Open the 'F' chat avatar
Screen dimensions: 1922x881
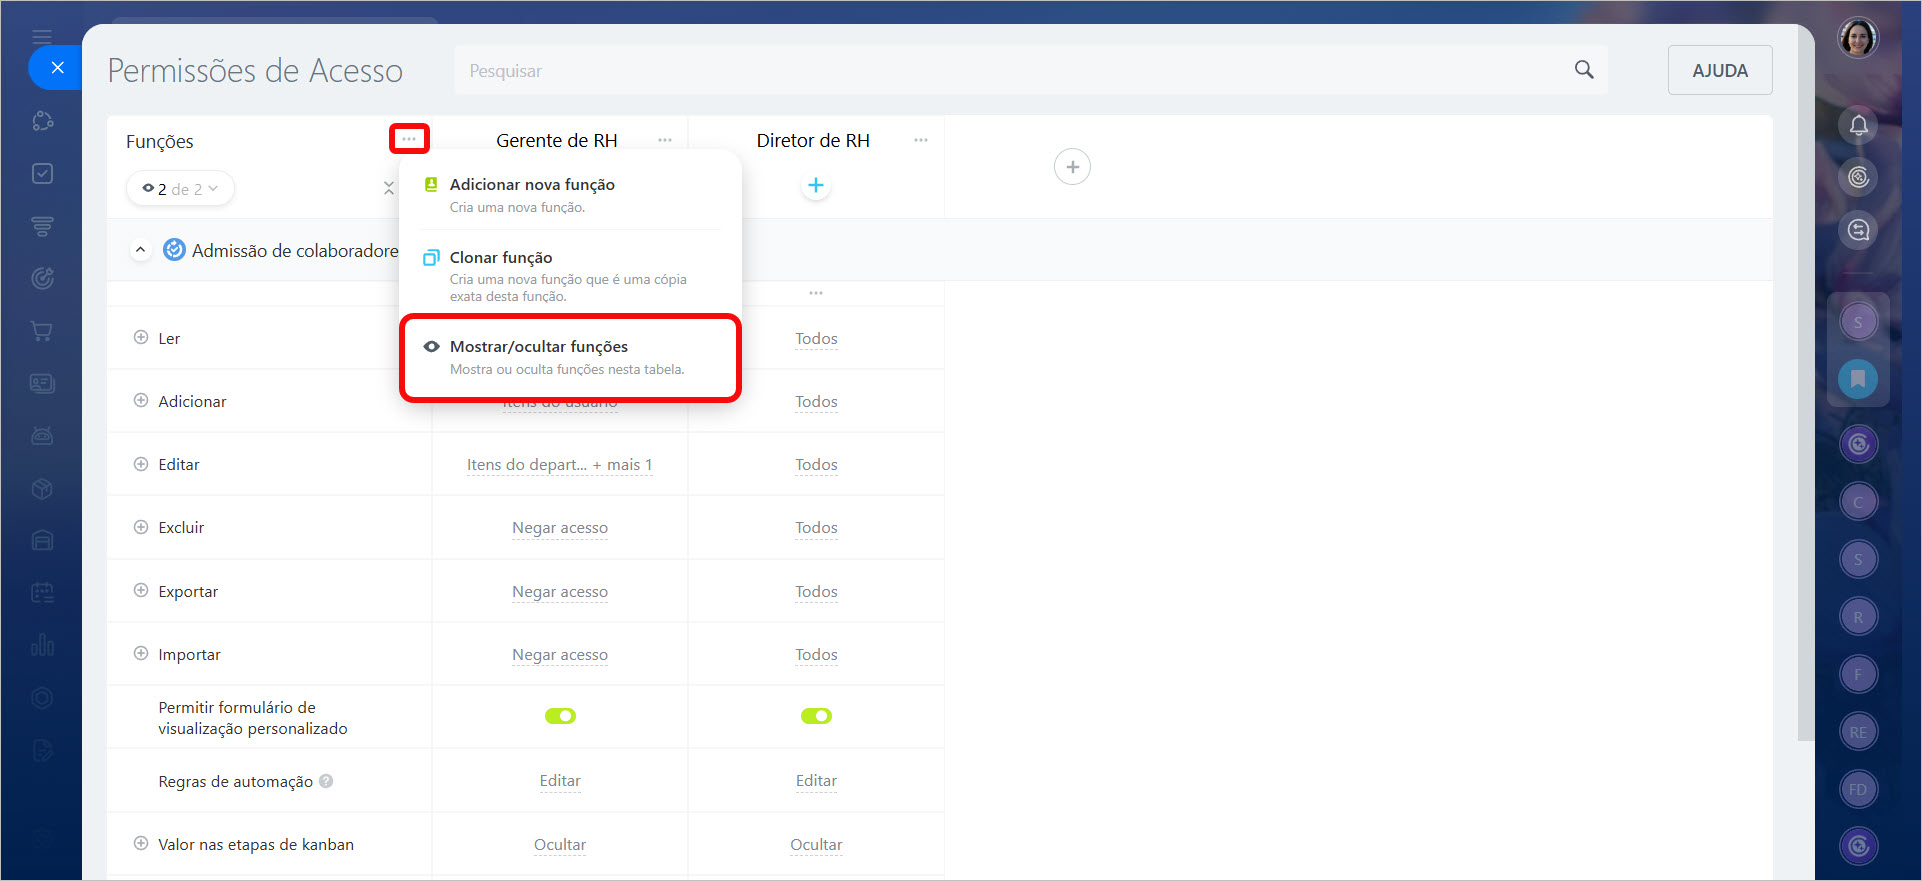point(1858,674)
